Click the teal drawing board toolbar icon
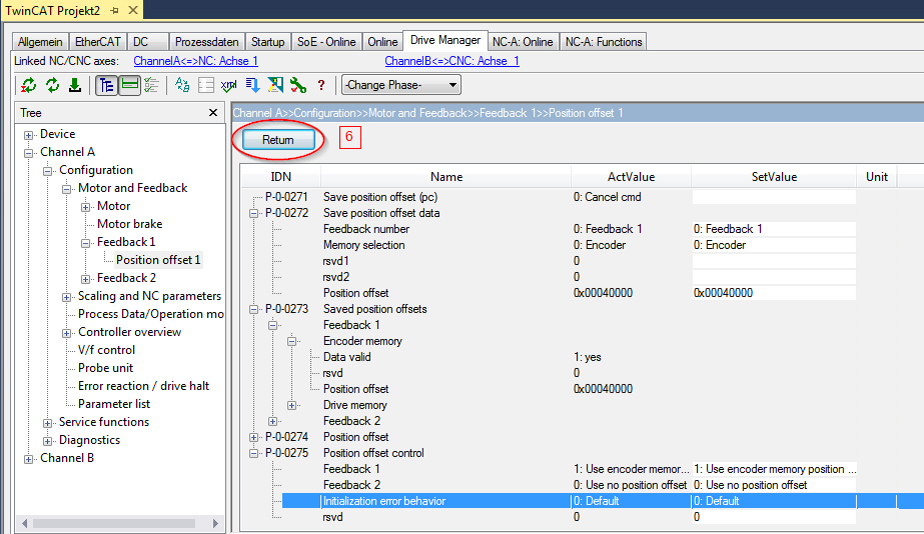Image resolution: width=924 pixels, height=534 pixels. pos(275,85)
